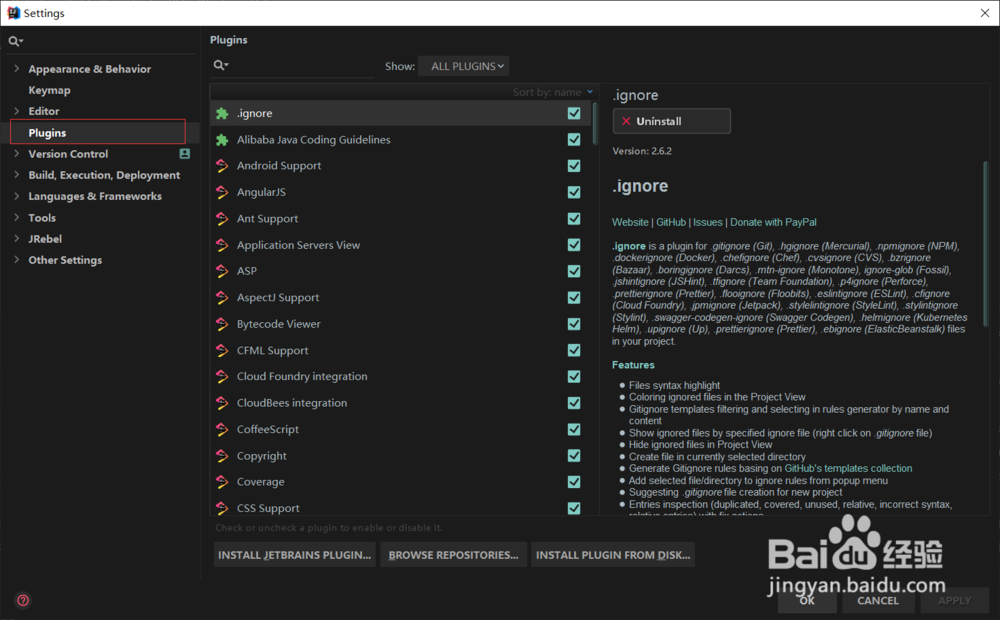Screen dimensions: 1000x620
Task: Click the plugin list vertical scrollbar
Action: [595, 124]
